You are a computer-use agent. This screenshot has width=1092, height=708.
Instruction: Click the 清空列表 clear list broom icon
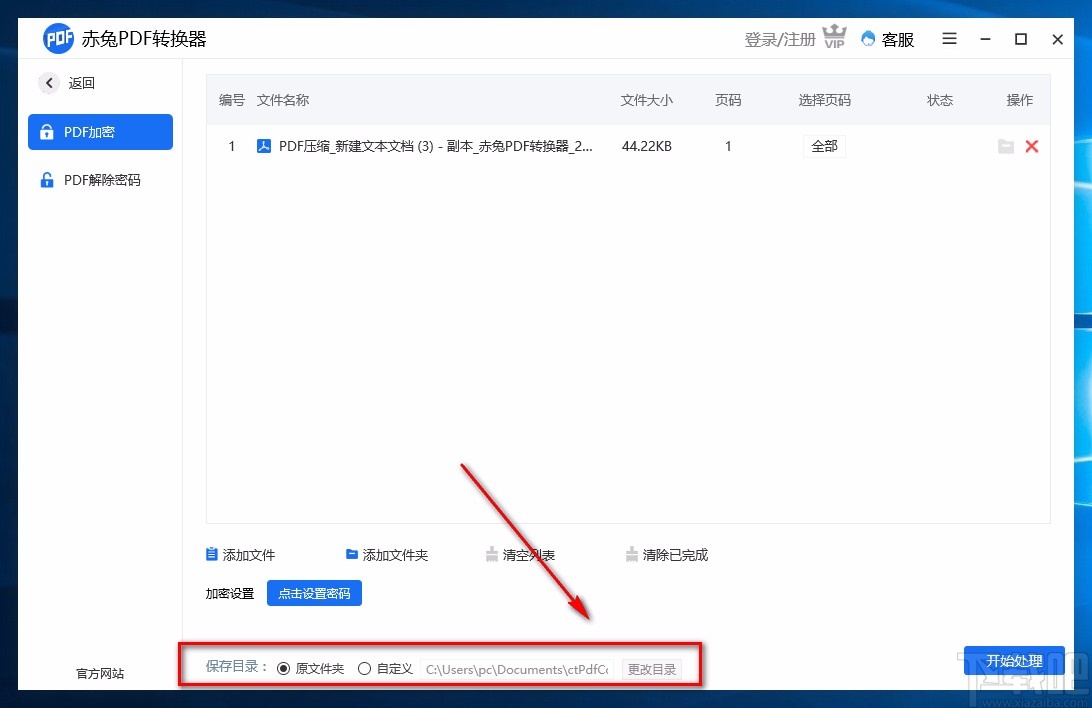point(492,554)
